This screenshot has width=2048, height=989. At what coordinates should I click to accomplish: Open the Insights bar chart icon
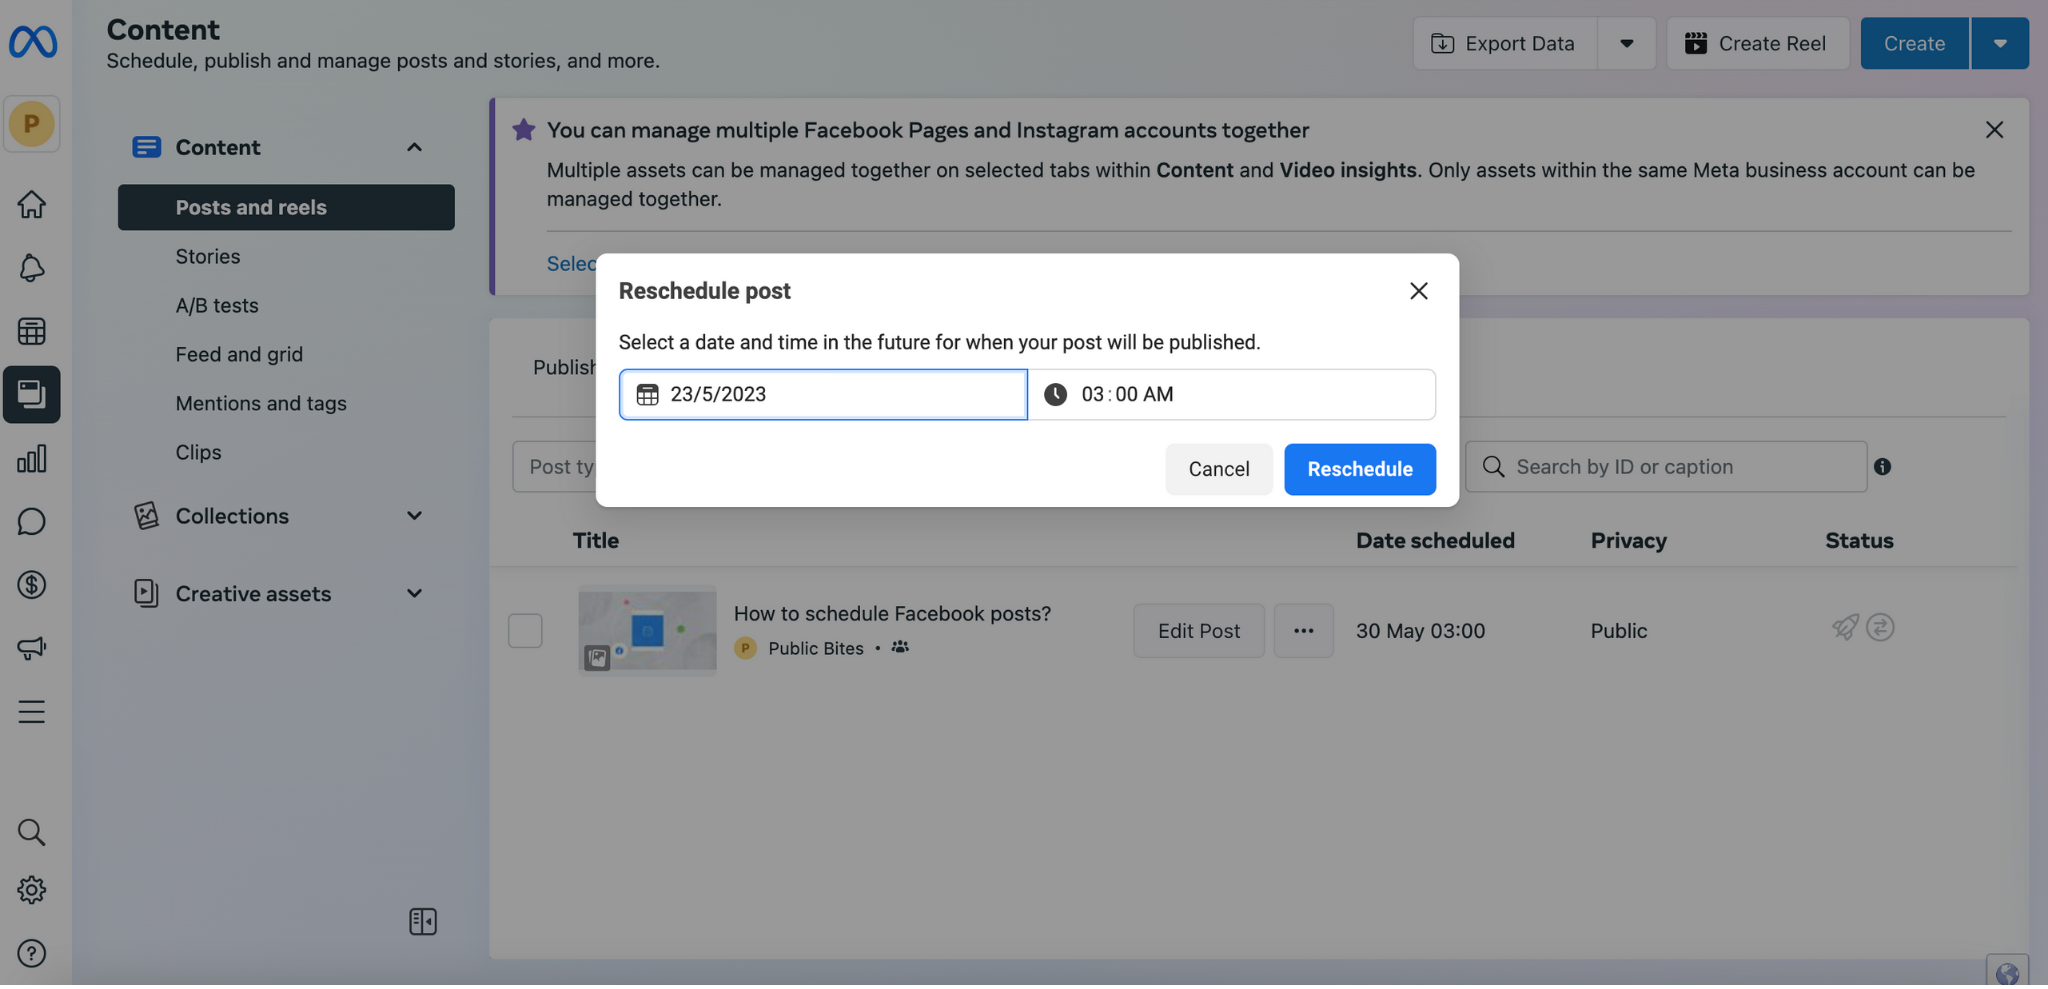tap(31, 459)
